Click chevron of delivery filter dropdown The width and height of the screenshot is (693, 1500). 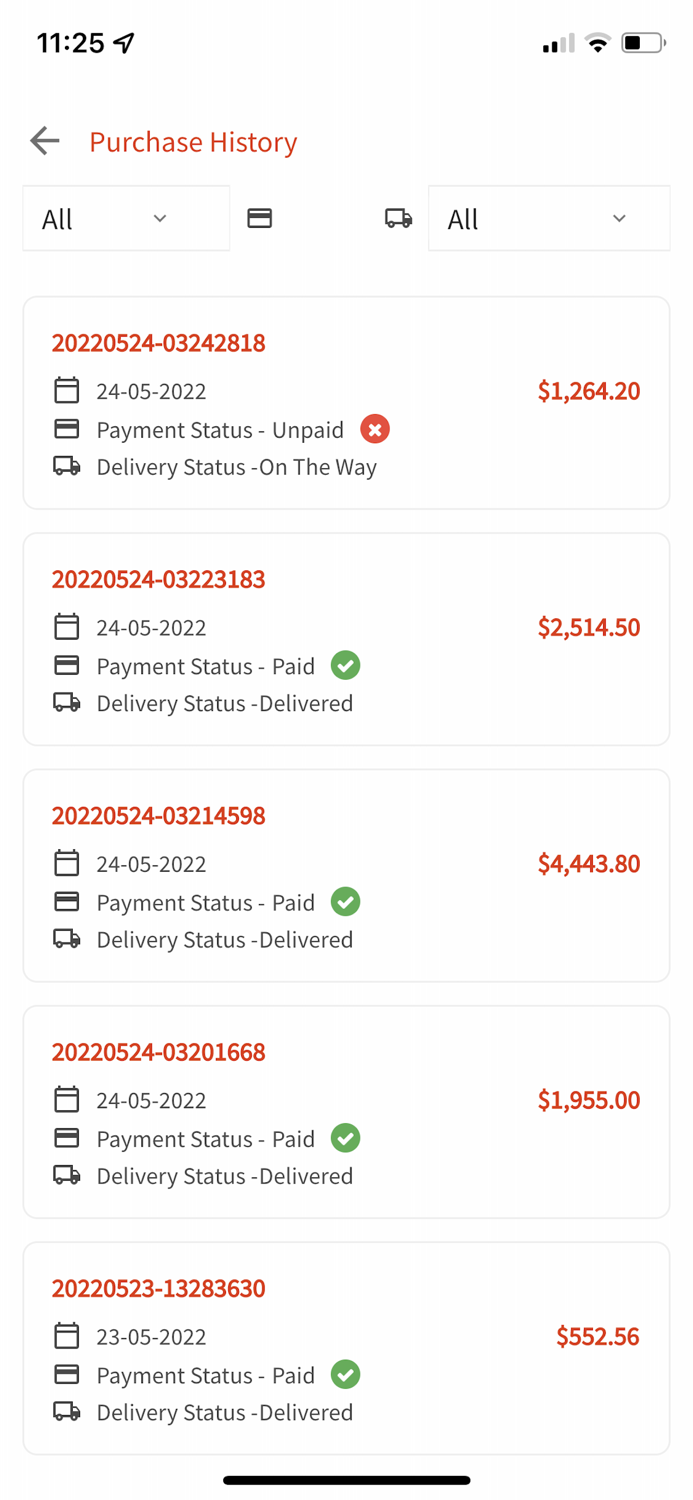tap(619, 218)
